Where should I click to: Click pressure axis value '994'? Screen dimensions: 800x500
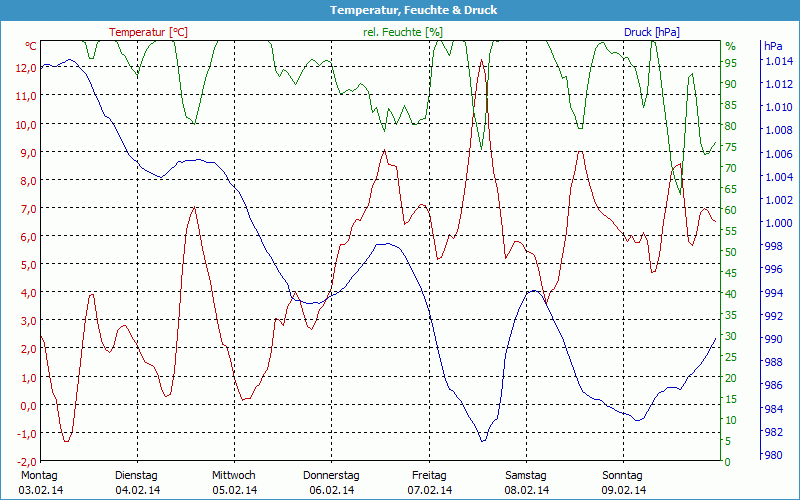point(774,292)
